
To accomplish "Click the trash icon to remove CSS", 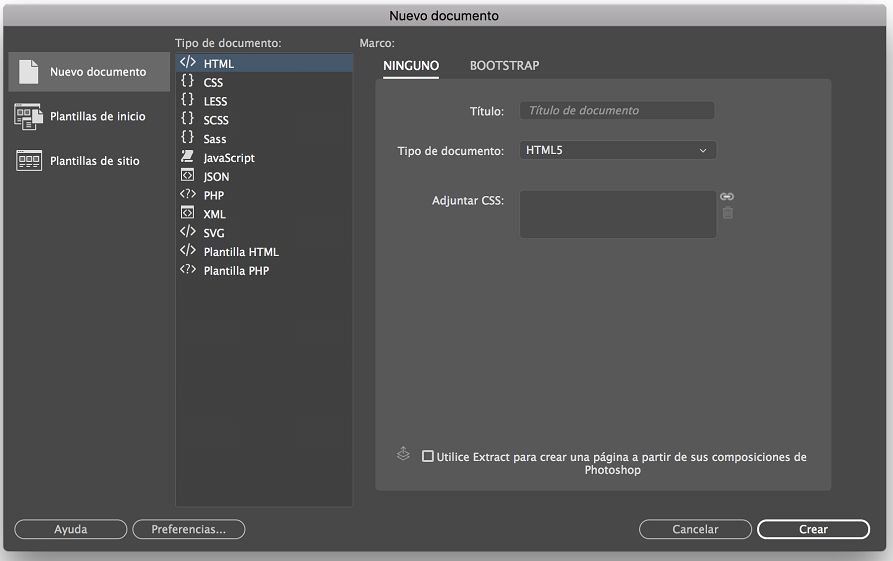I will 727,213.
